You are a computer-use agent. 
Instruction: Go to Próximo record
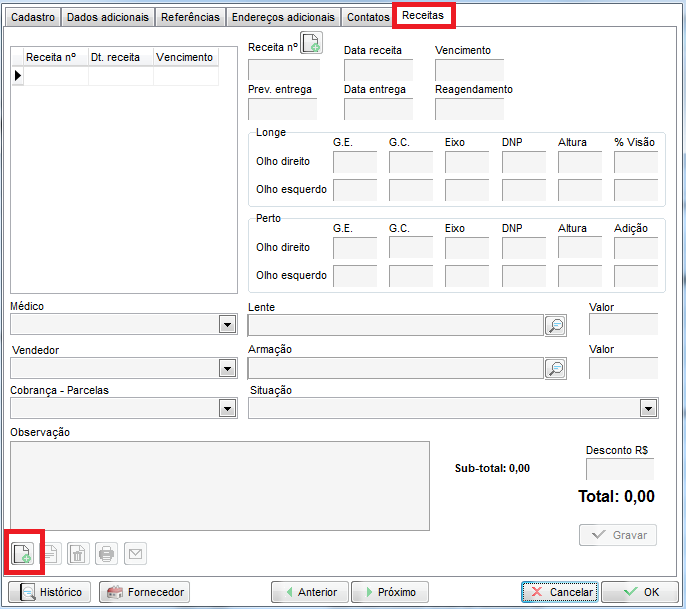tap(390, 592)
